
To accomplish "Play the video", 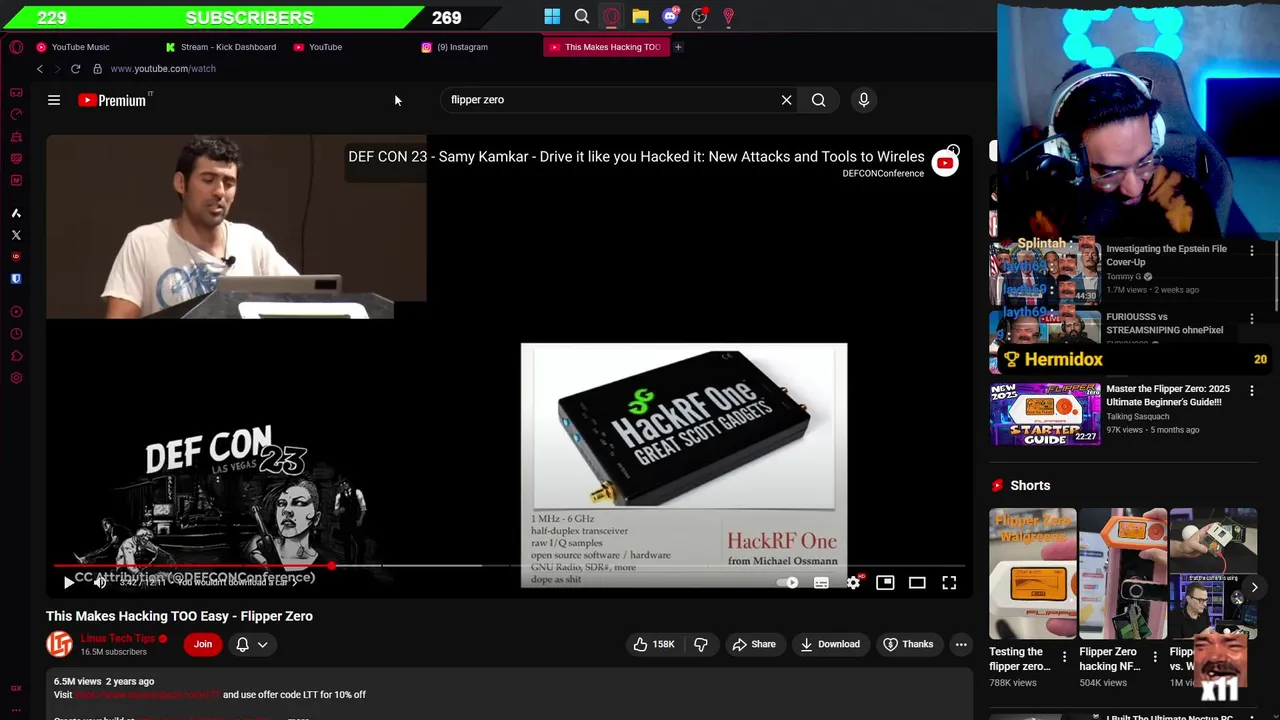I will tap(69, 582).
